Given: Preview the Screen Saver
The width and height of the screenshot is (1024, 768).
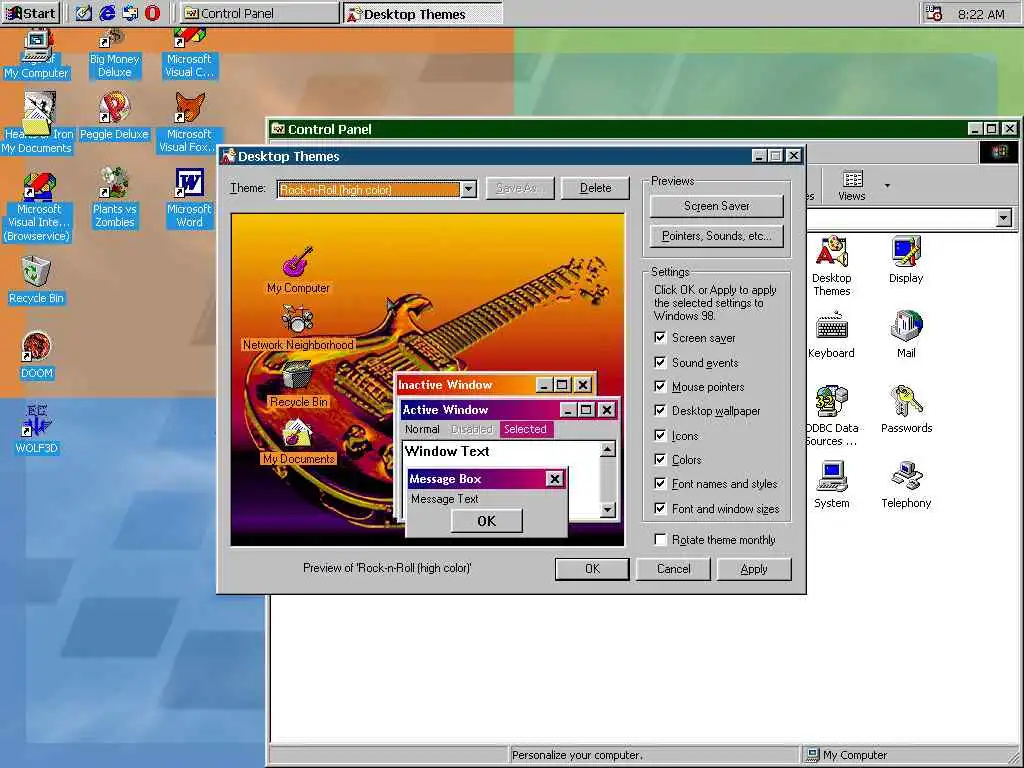Looking at the screenshot, I should point(716,206).
